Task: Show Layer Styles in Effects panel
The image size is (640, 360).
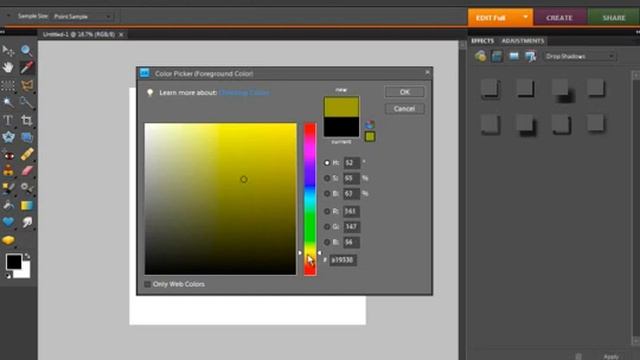Action: [497, 56]
